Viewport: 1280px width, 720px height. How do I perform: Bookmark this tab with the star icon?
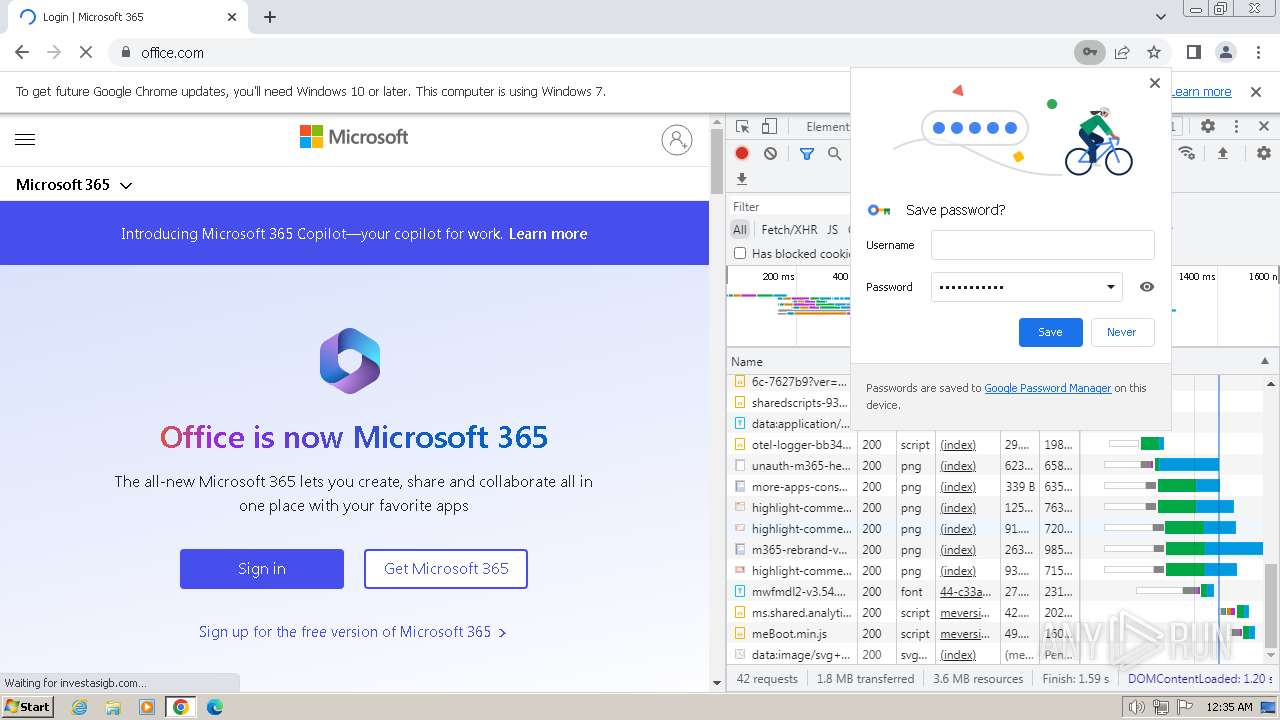tap(1154, 52)
